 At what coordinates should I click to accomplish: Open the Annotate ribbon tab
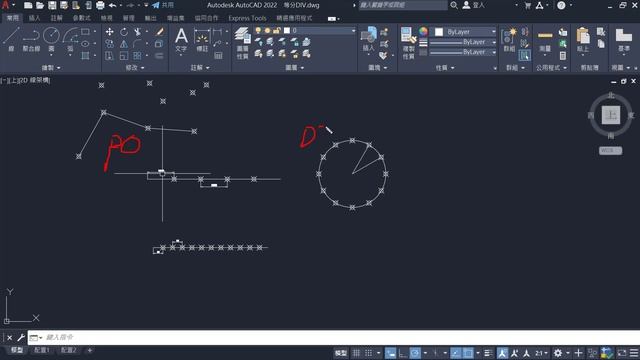[56, 18]
